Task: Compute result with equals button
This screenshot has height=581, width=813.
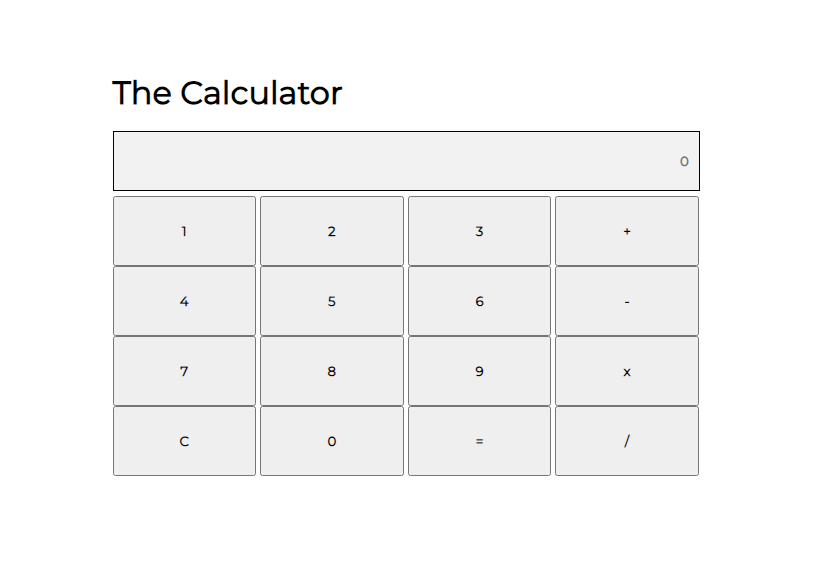Action: point(479,441)
